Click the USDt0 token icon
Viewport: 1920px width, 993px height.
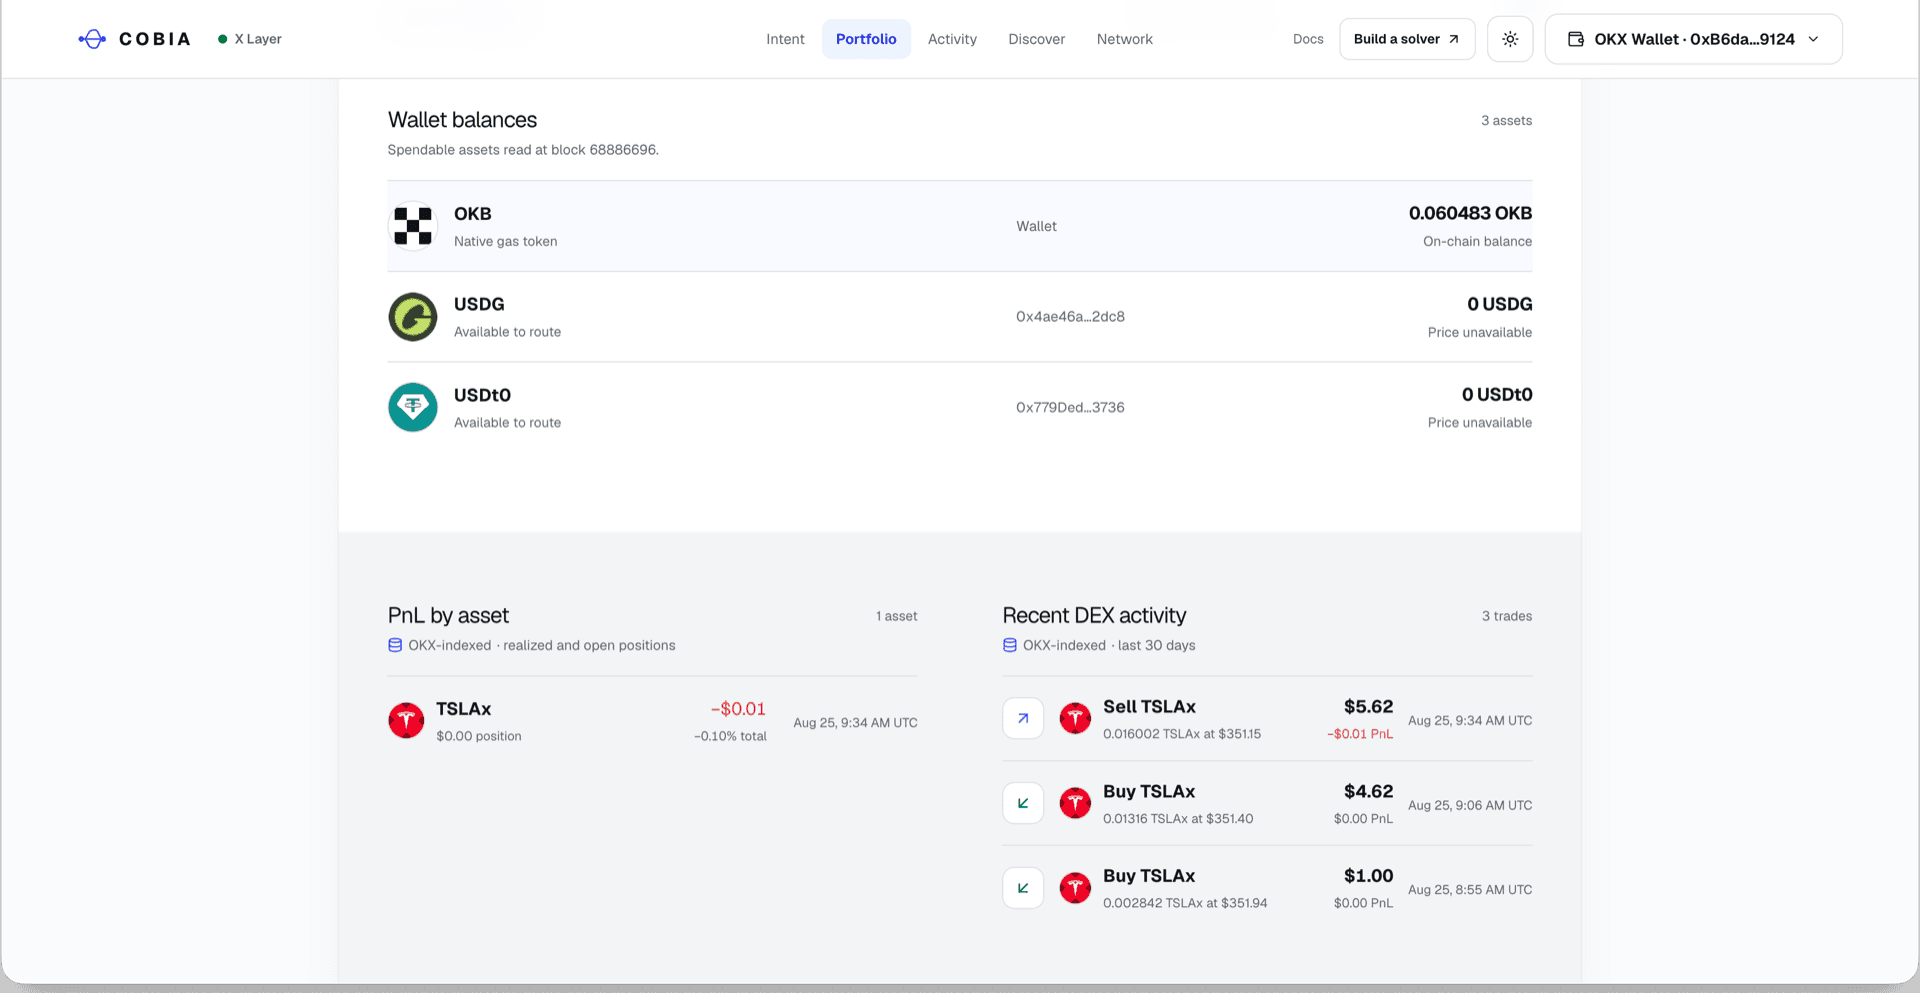(x=413, y=407)
